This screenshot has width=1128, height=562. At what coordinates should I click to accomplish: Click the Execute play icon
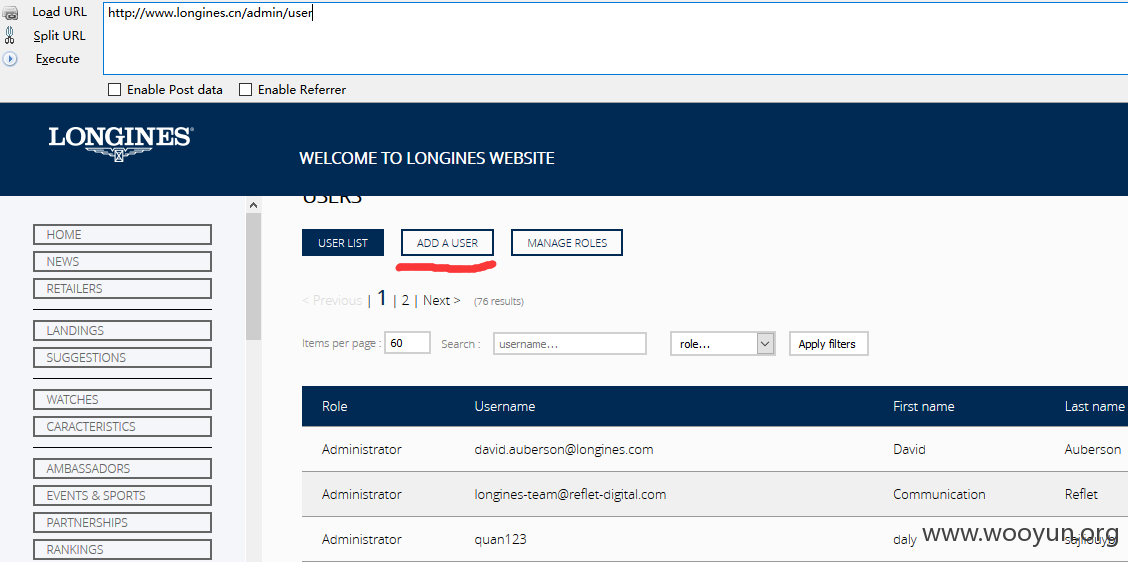tap(9, 59)
